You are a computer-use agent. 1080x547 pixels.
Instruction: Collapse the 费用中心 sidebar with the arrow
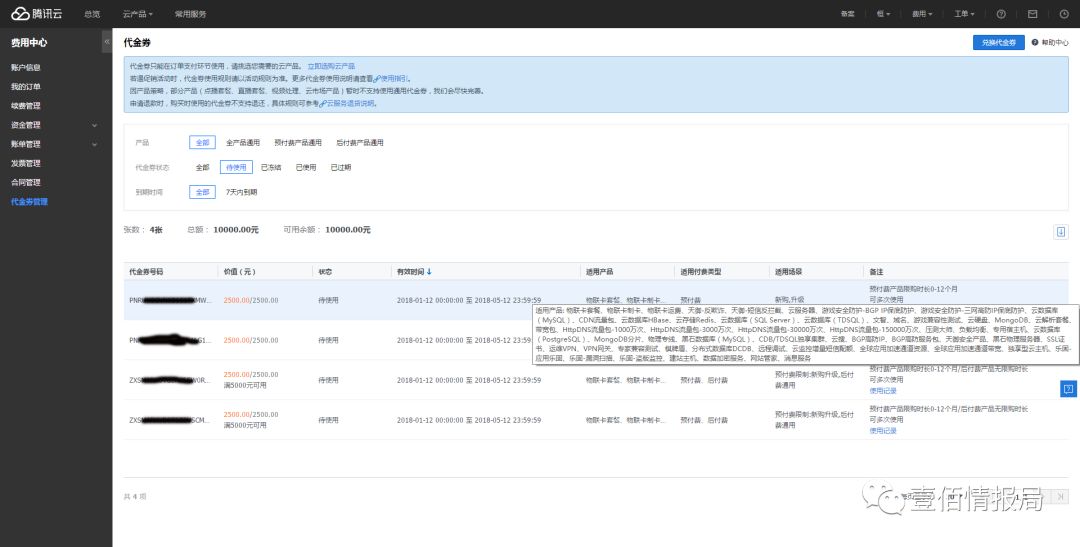pyautogui.click(x=107, y=42)
